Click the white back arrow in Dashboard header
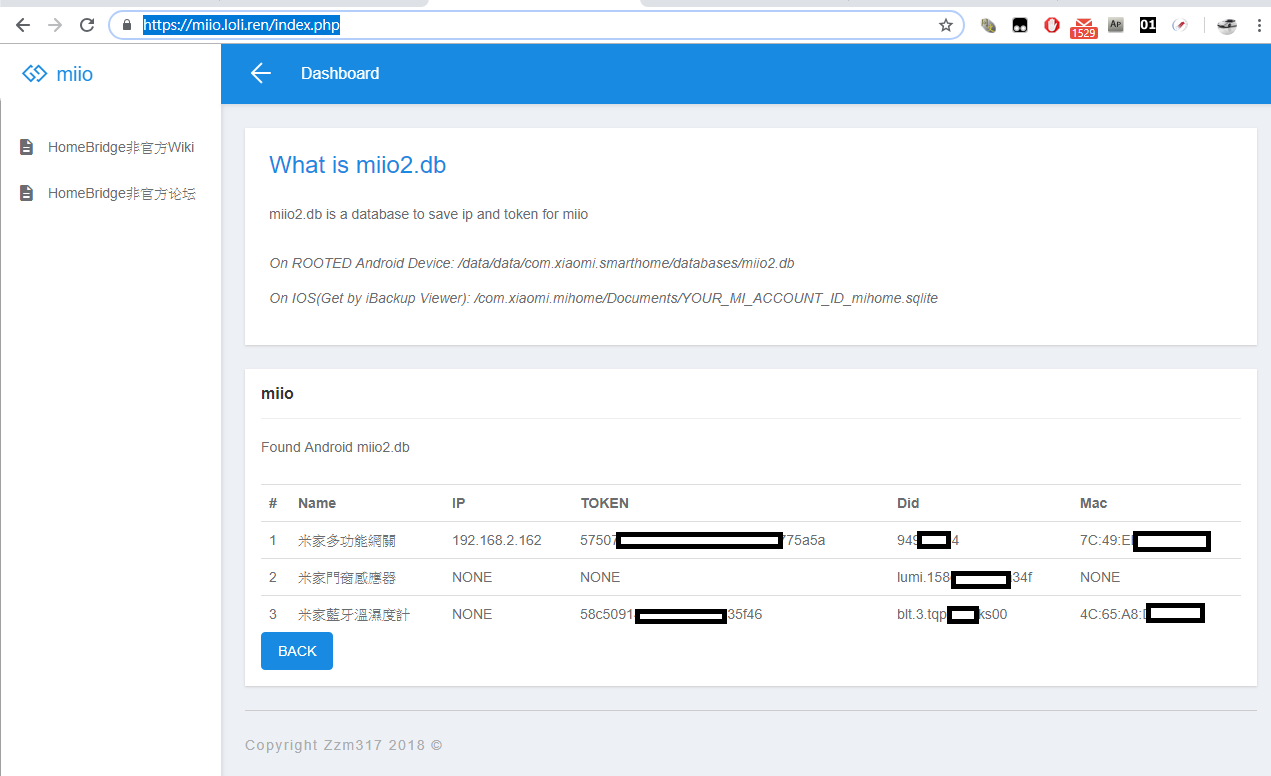 [261, 73]
